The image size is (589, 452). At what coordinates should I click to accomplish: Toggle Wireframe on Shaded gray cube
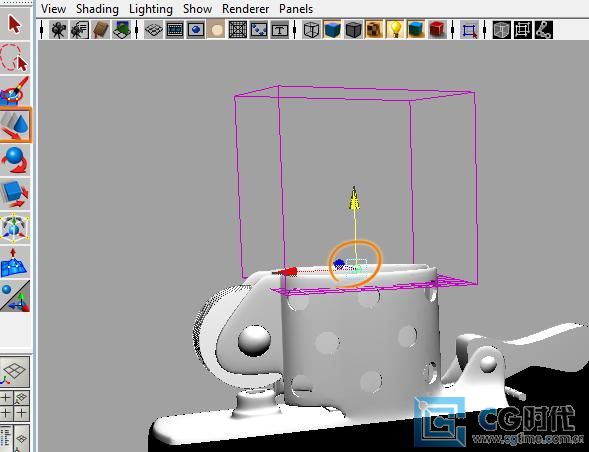click(353, 30)
